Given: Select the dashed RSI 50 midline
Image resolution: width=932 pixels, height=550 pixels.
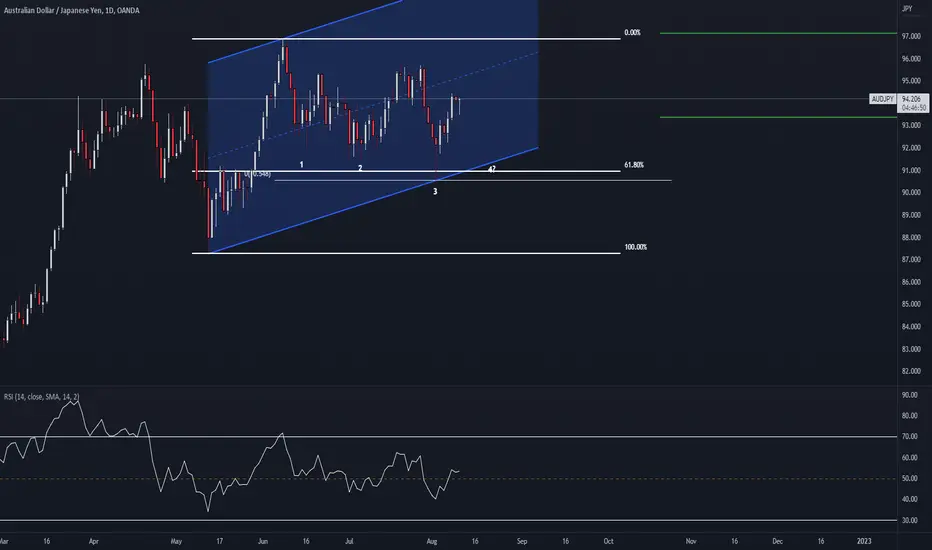Looking at the screenshot, I should (448, 479).
